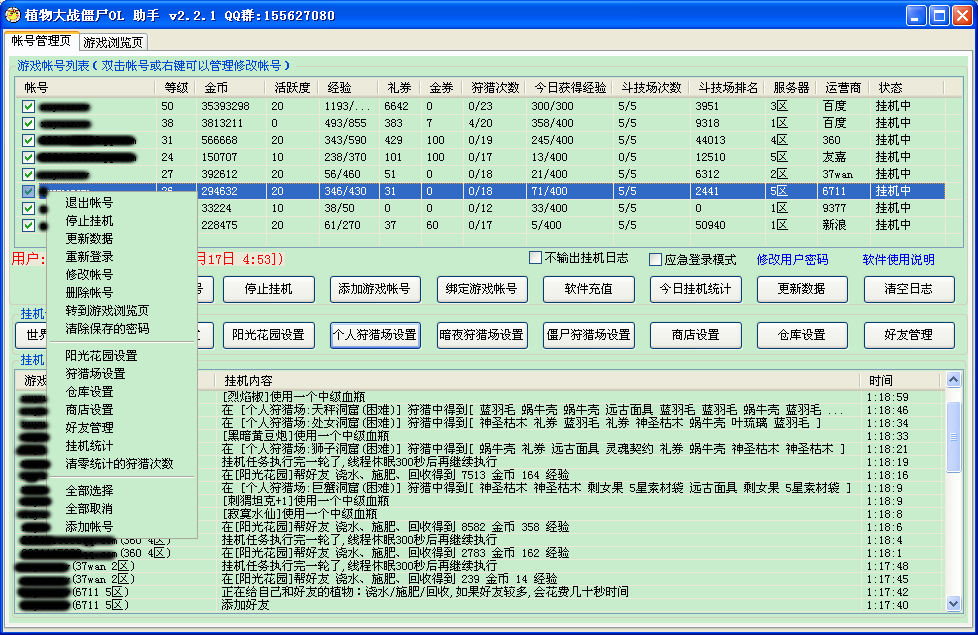Click the sunflower app icon in the title bar
The image size is (978, 635).
click(14, 14)
